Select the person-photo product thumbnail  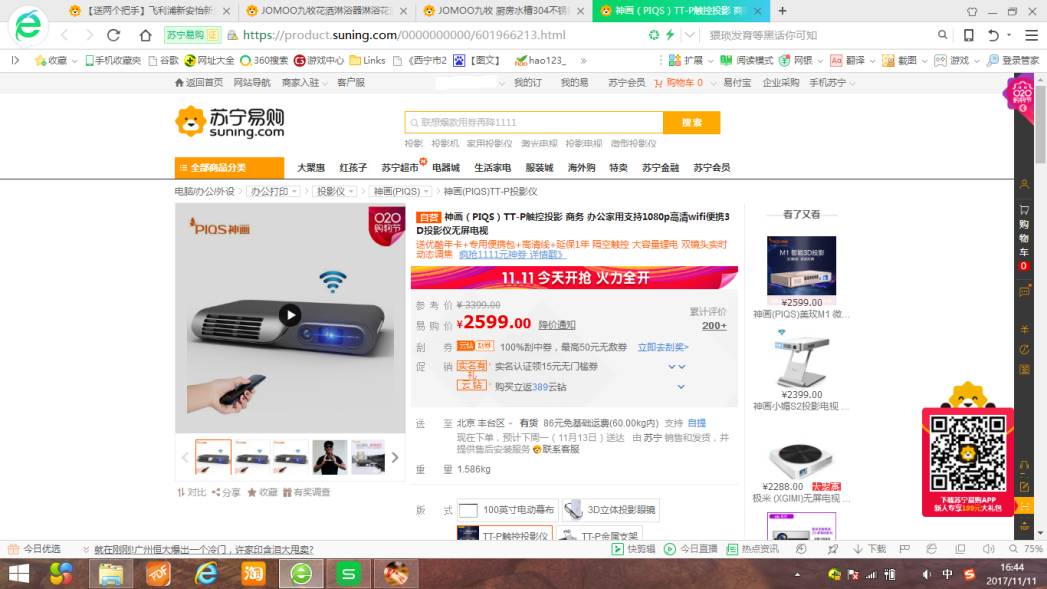coord(329,457)
